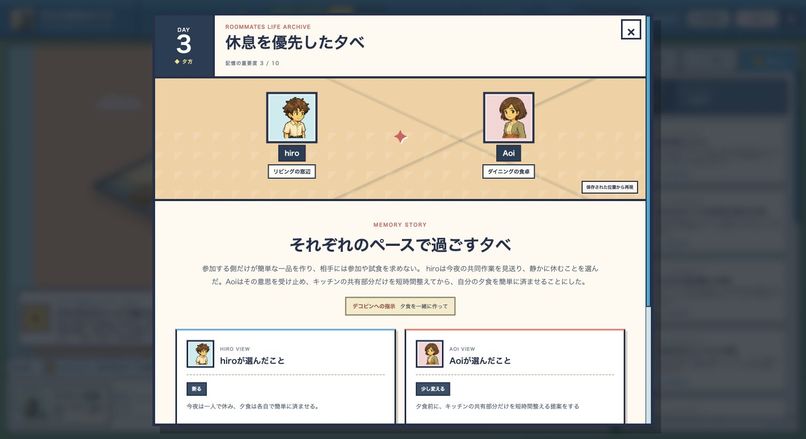
Task: Click the HIRO VIEW label
Action: (x=234, y=349)
